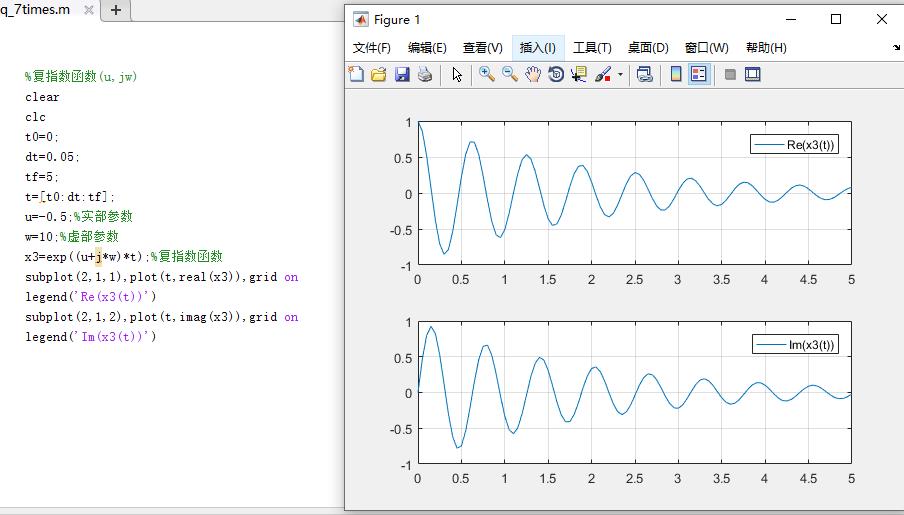Open the 工具(T) menu
904x515 pixels.
(592, 48)
